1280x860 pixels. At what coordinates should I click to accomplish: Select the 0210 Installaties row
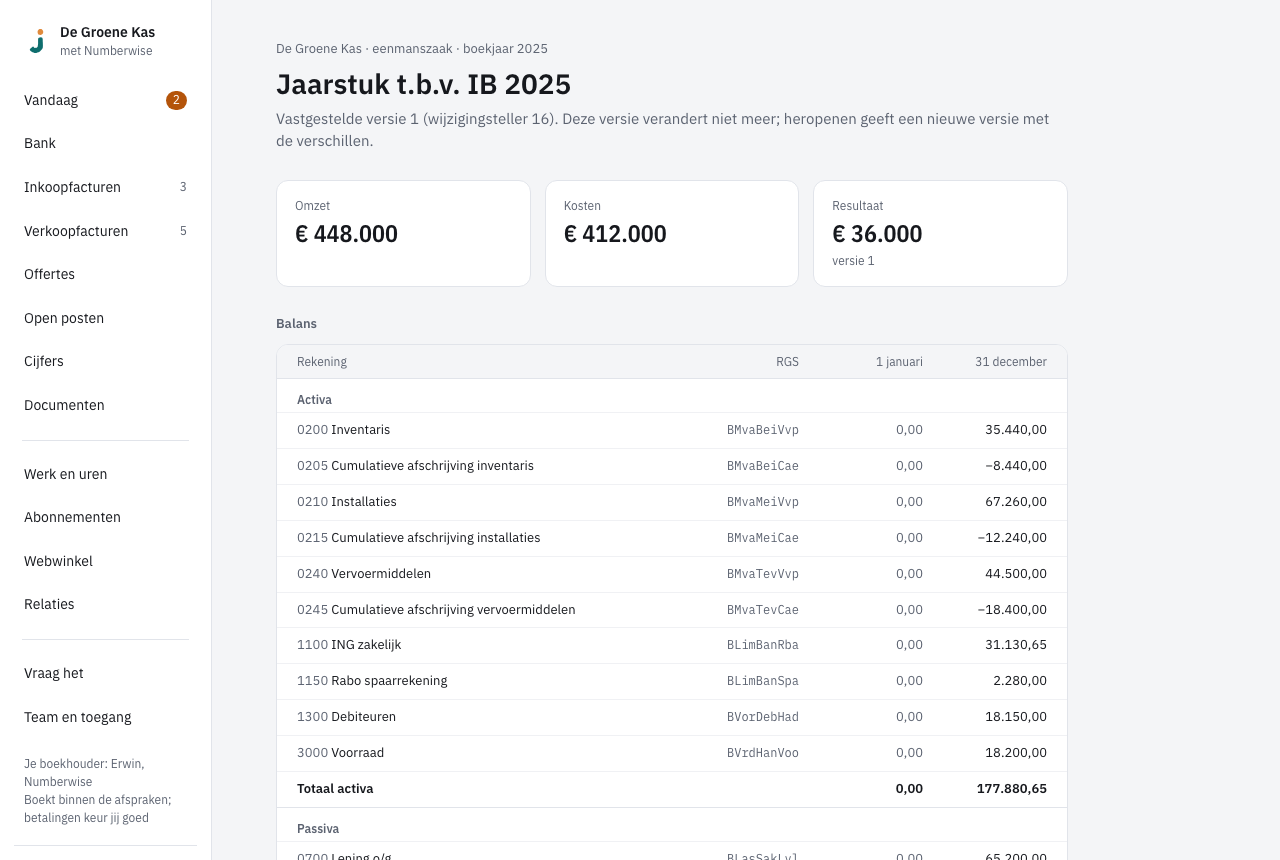pos(672,502)
